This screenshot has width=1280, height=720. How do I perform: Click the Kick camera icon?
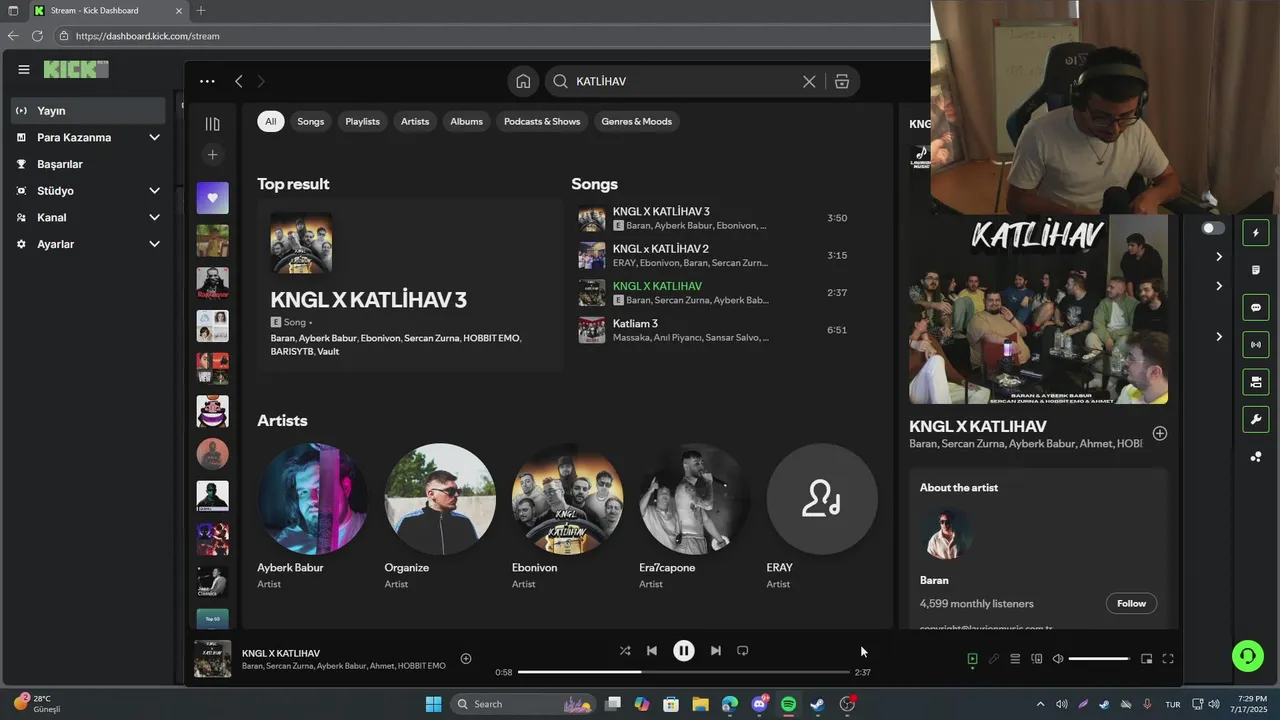click(x=1256, y=382)
